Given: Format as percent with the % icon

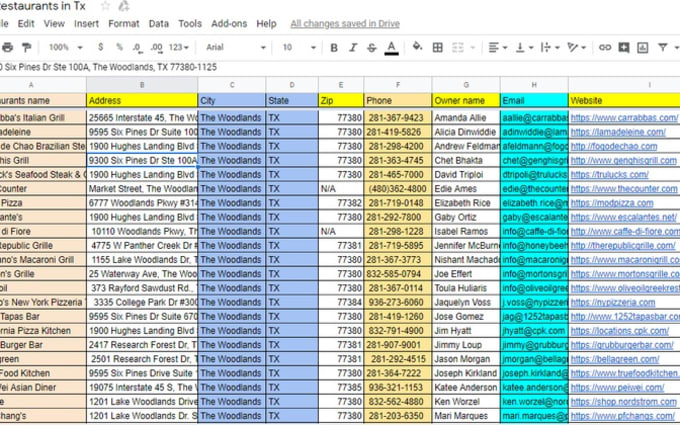Looking at the screenshot, I should (x=120, y=47).
